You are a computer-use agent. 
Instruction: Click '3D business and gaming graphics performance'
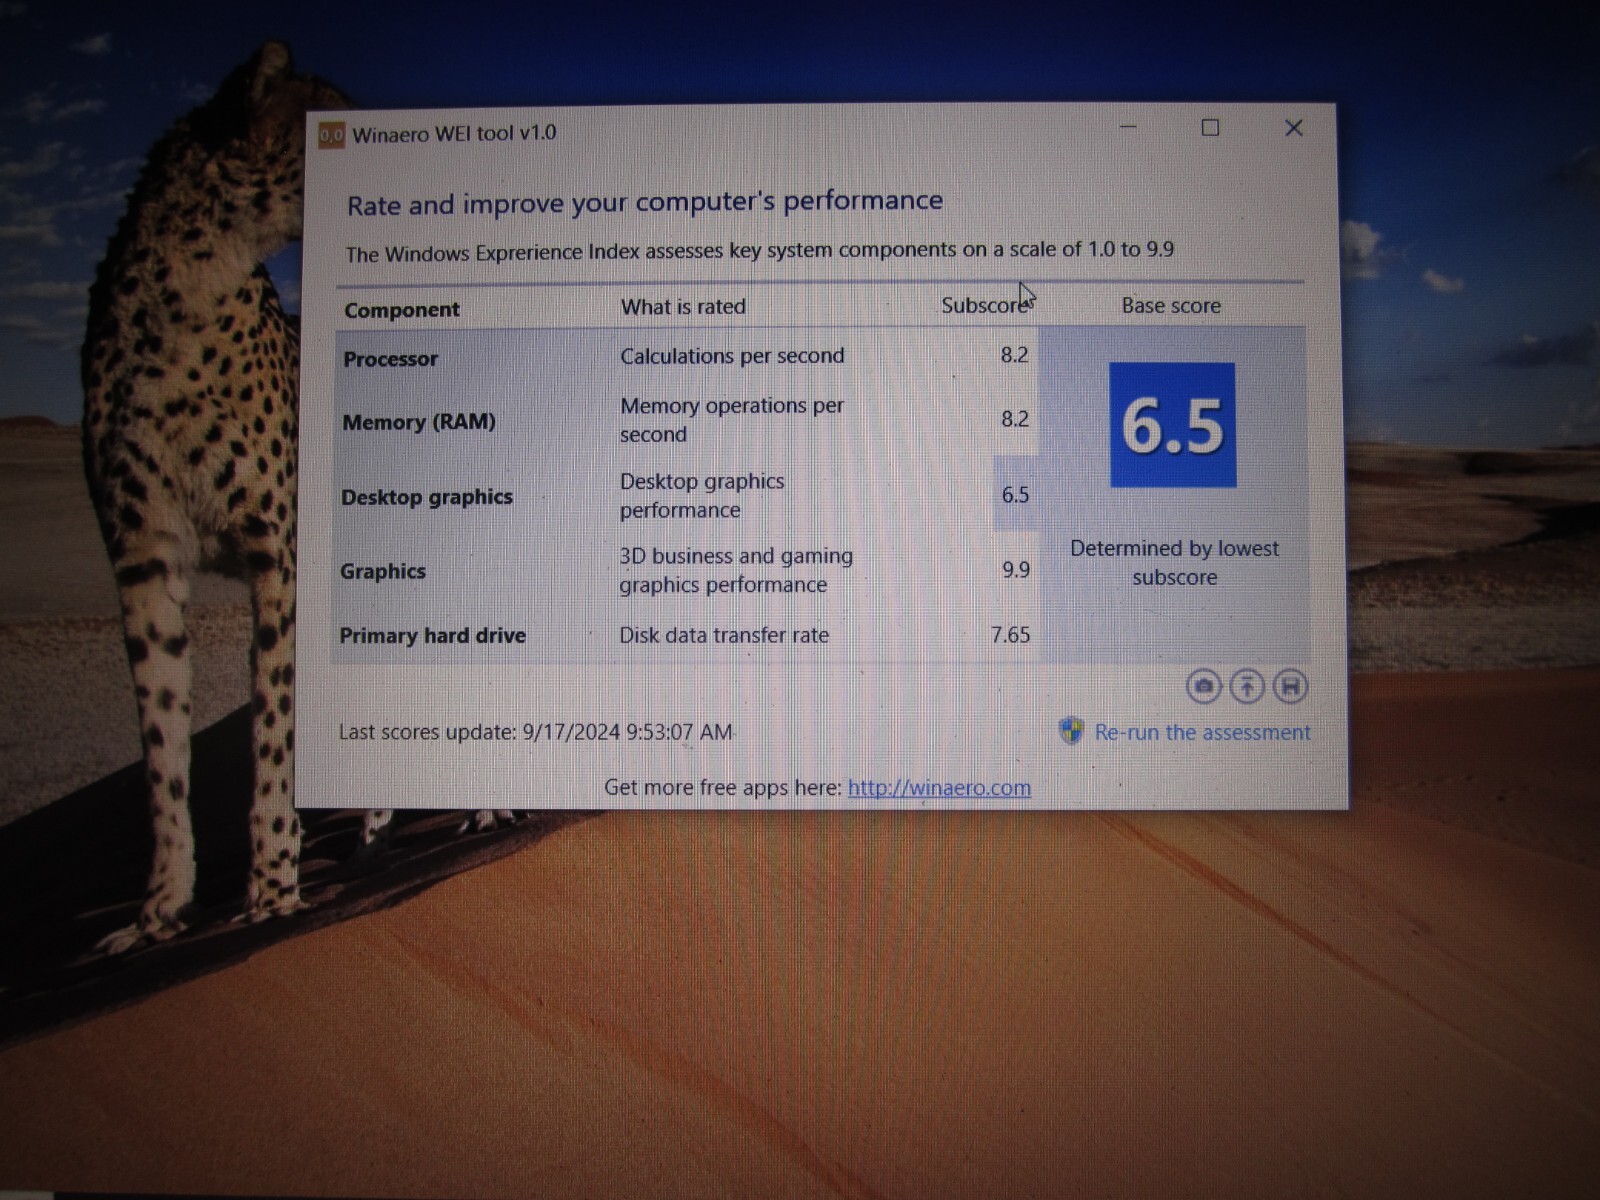[736, 570]
